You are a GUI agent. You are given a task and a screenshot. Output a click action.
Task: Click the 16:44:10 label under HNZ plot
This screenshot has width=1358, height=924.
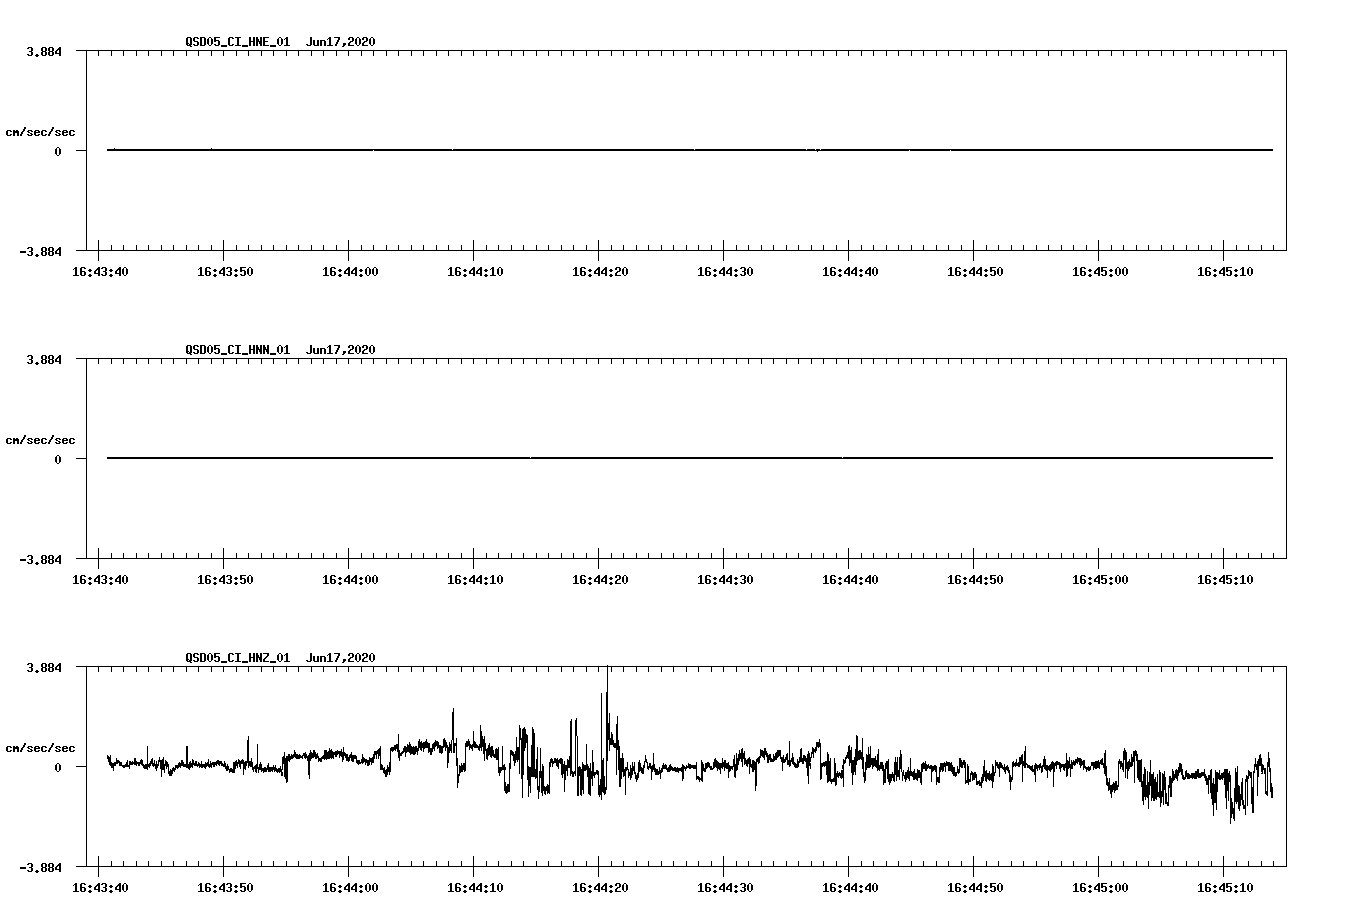pos(474,888)
